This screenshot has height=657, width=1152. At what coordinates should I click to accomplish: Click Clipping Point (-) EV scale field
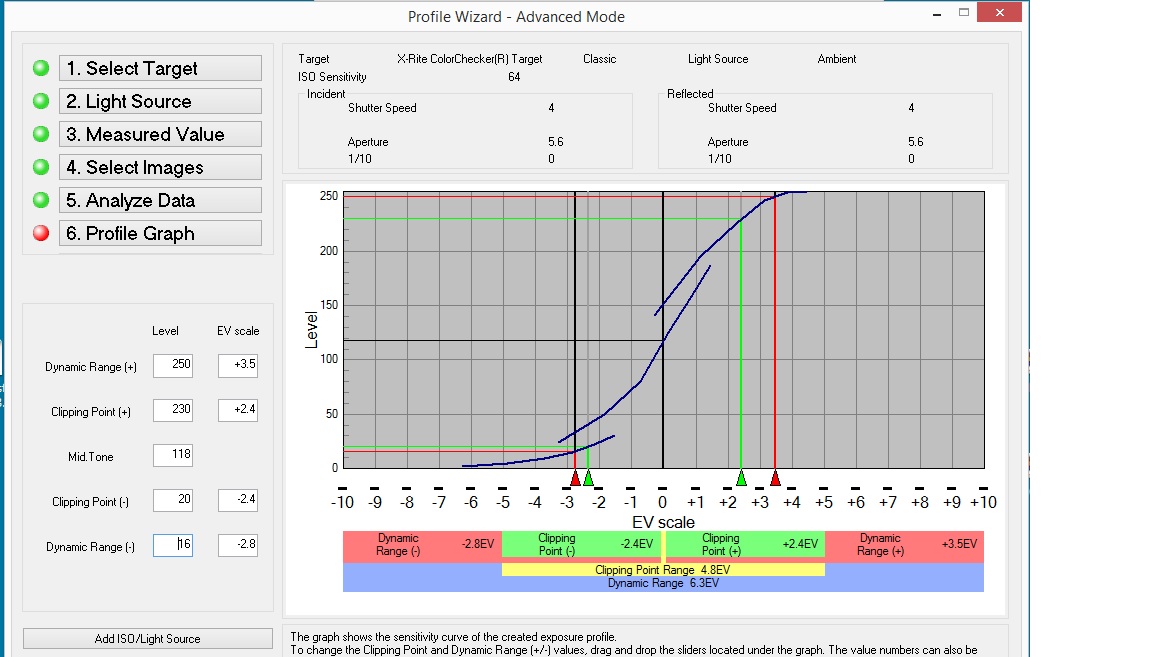coord(238,500)
